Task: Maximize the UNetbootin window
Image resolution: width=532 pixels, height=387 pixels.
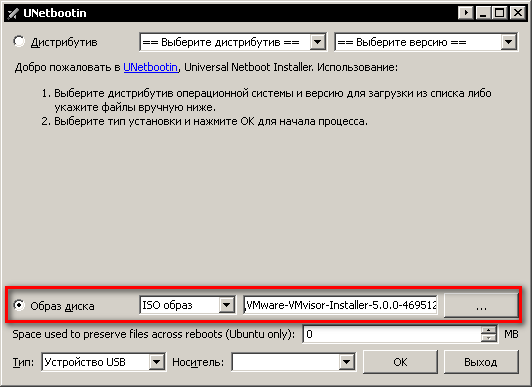Action: click(x=500, y=13)
